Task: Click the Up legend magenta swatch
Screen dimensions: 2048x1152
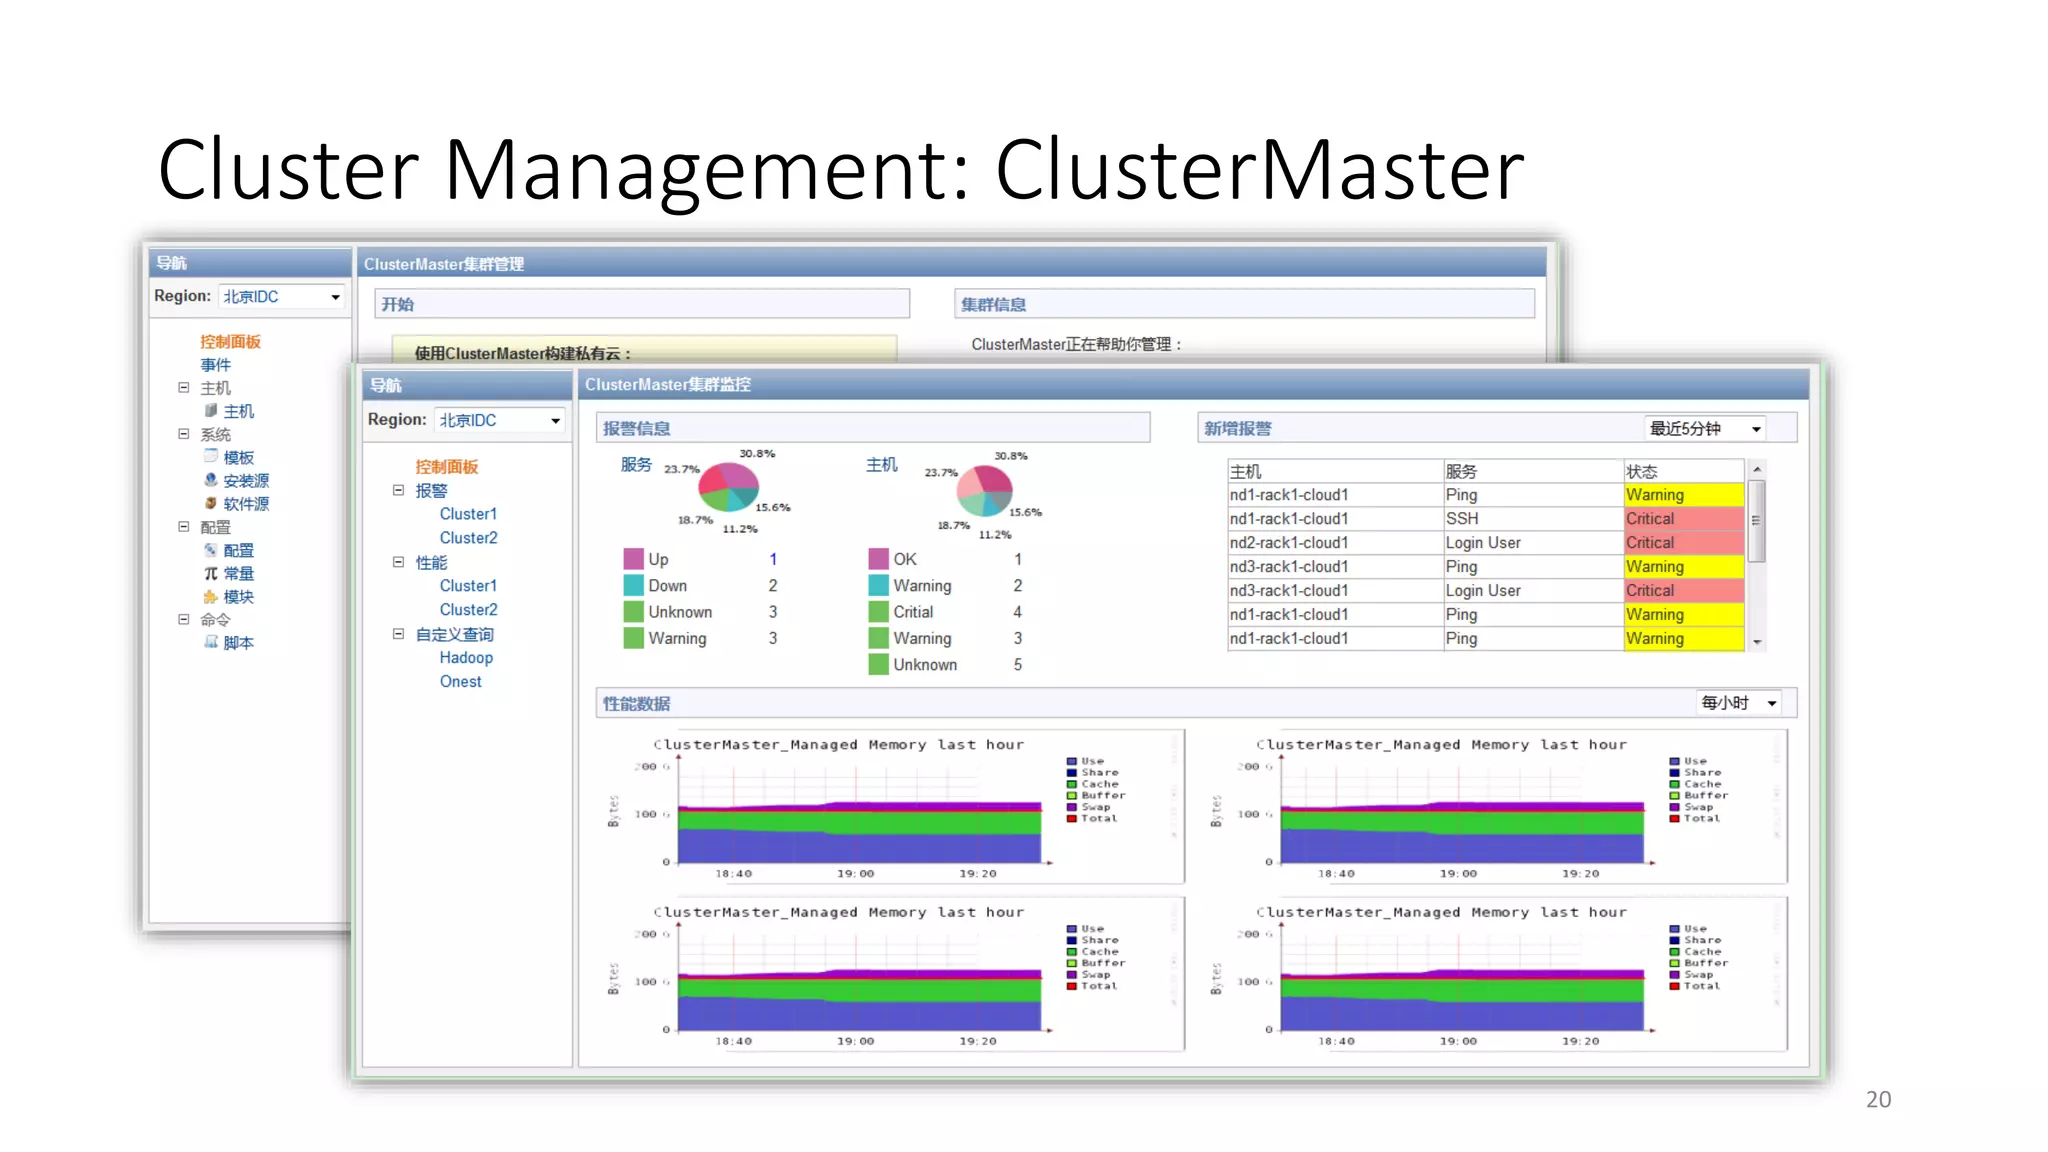Action: [x=633, y=559]
